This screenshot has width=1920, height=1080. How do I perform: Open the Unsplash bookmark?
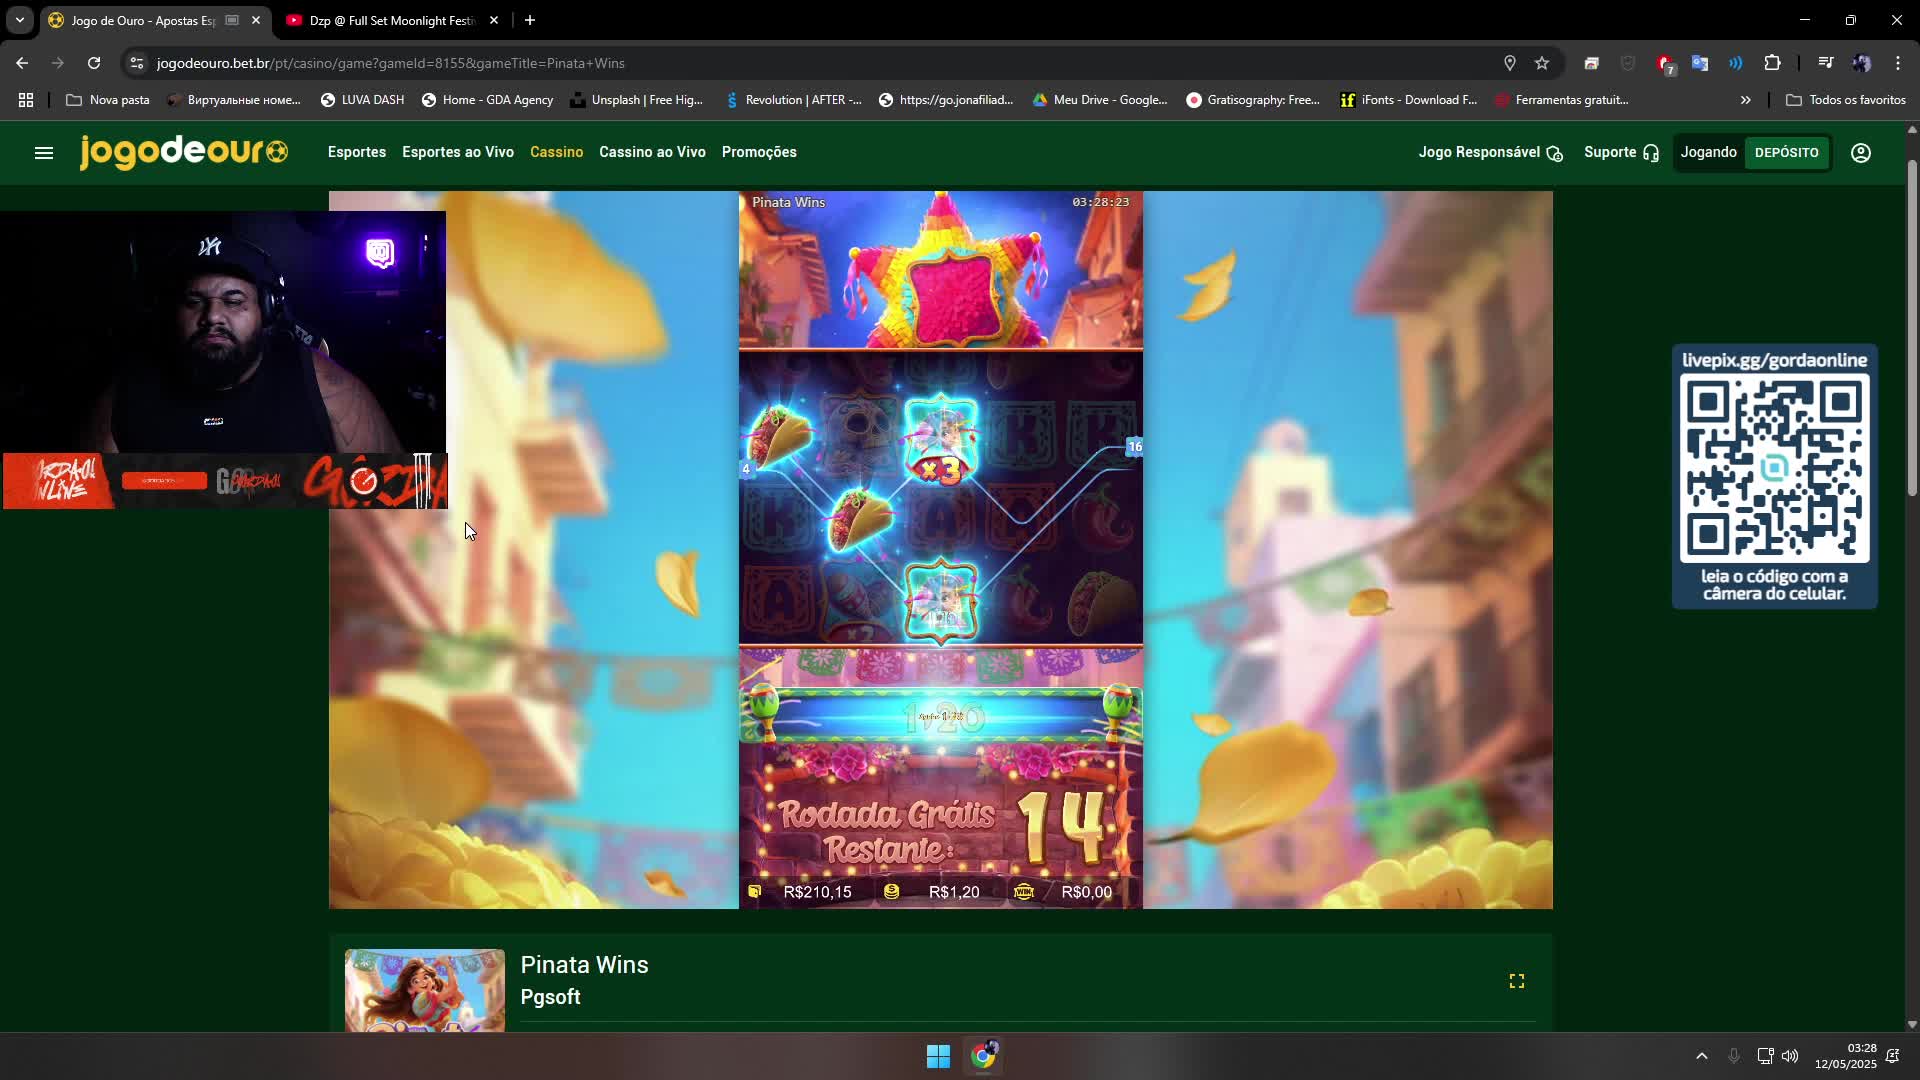point(636,100)
